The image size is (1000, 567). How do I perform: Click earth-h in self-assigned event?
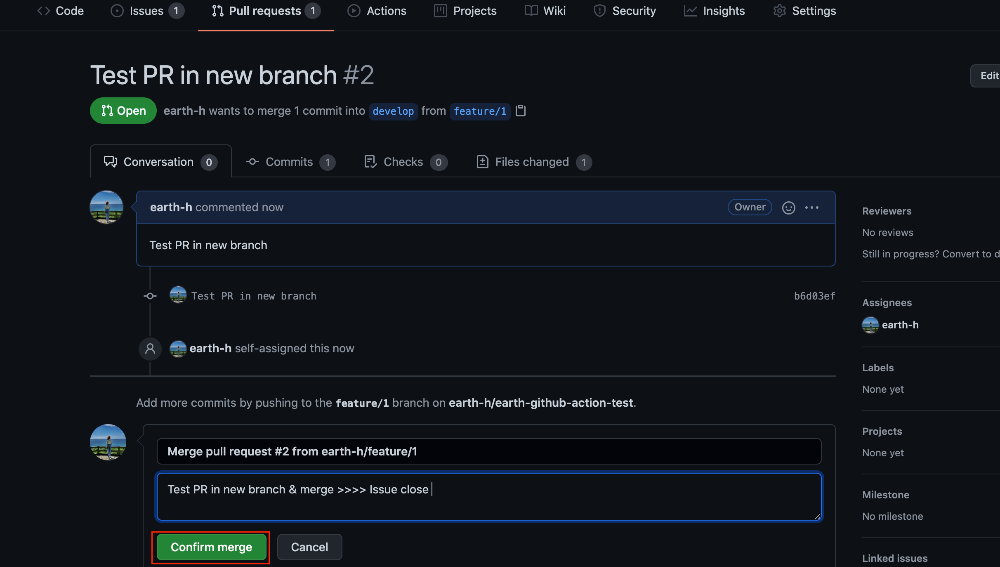click(210, 348)
